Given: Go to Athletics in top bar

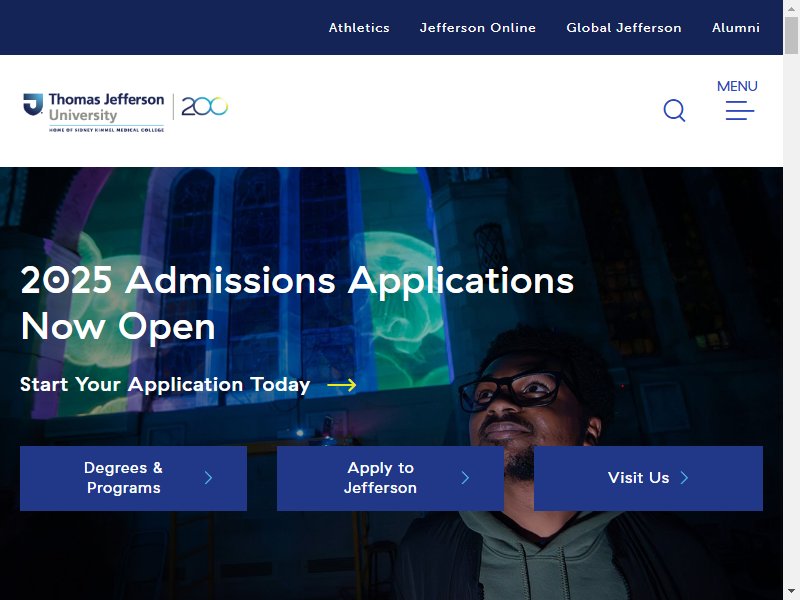Looking at the screenshot, I should click(359, 28).
